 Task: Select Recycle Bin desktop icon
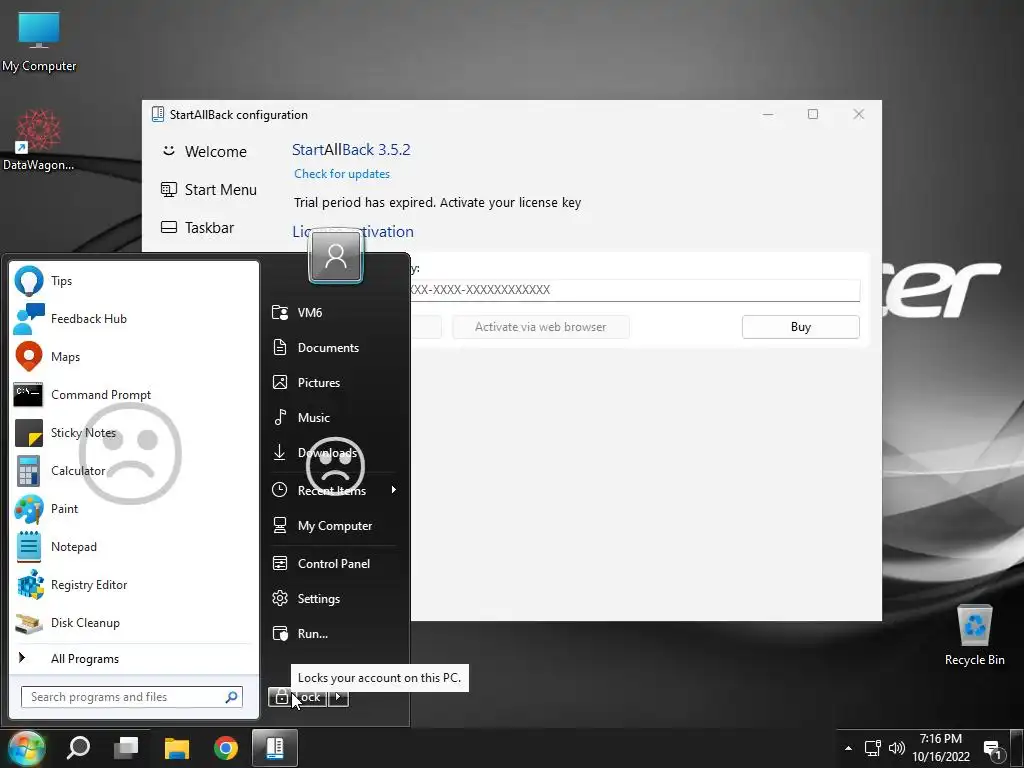[x=974, y=635]
